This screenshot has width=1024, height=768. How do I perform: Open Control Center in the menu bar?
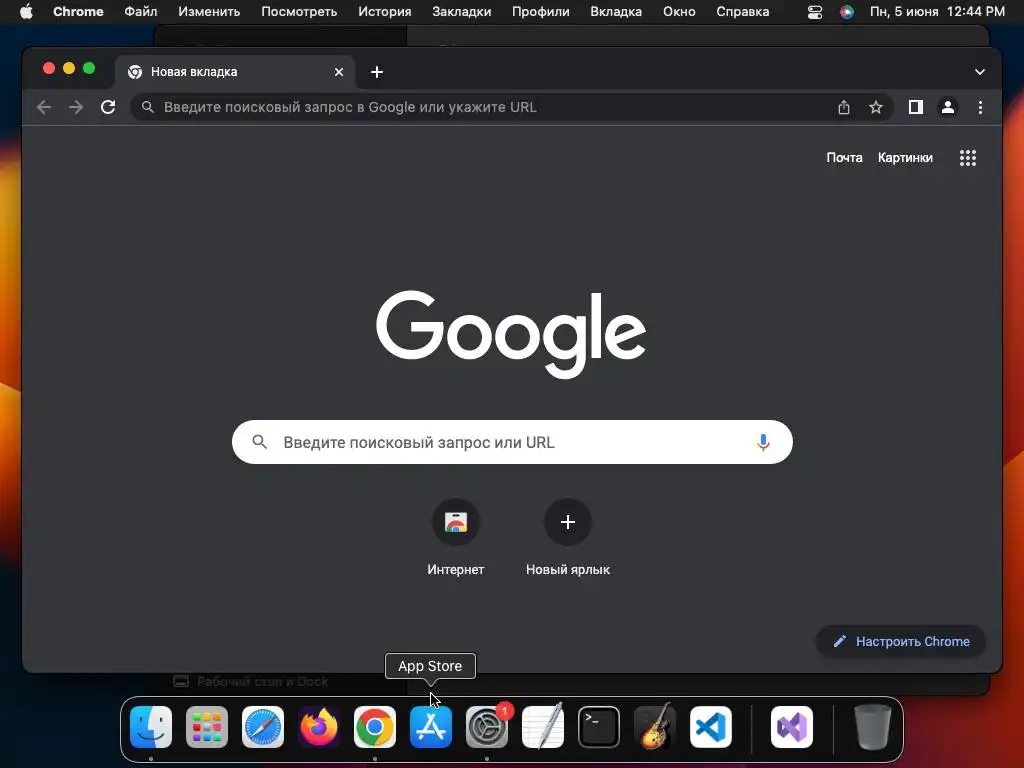click(815, 12)
